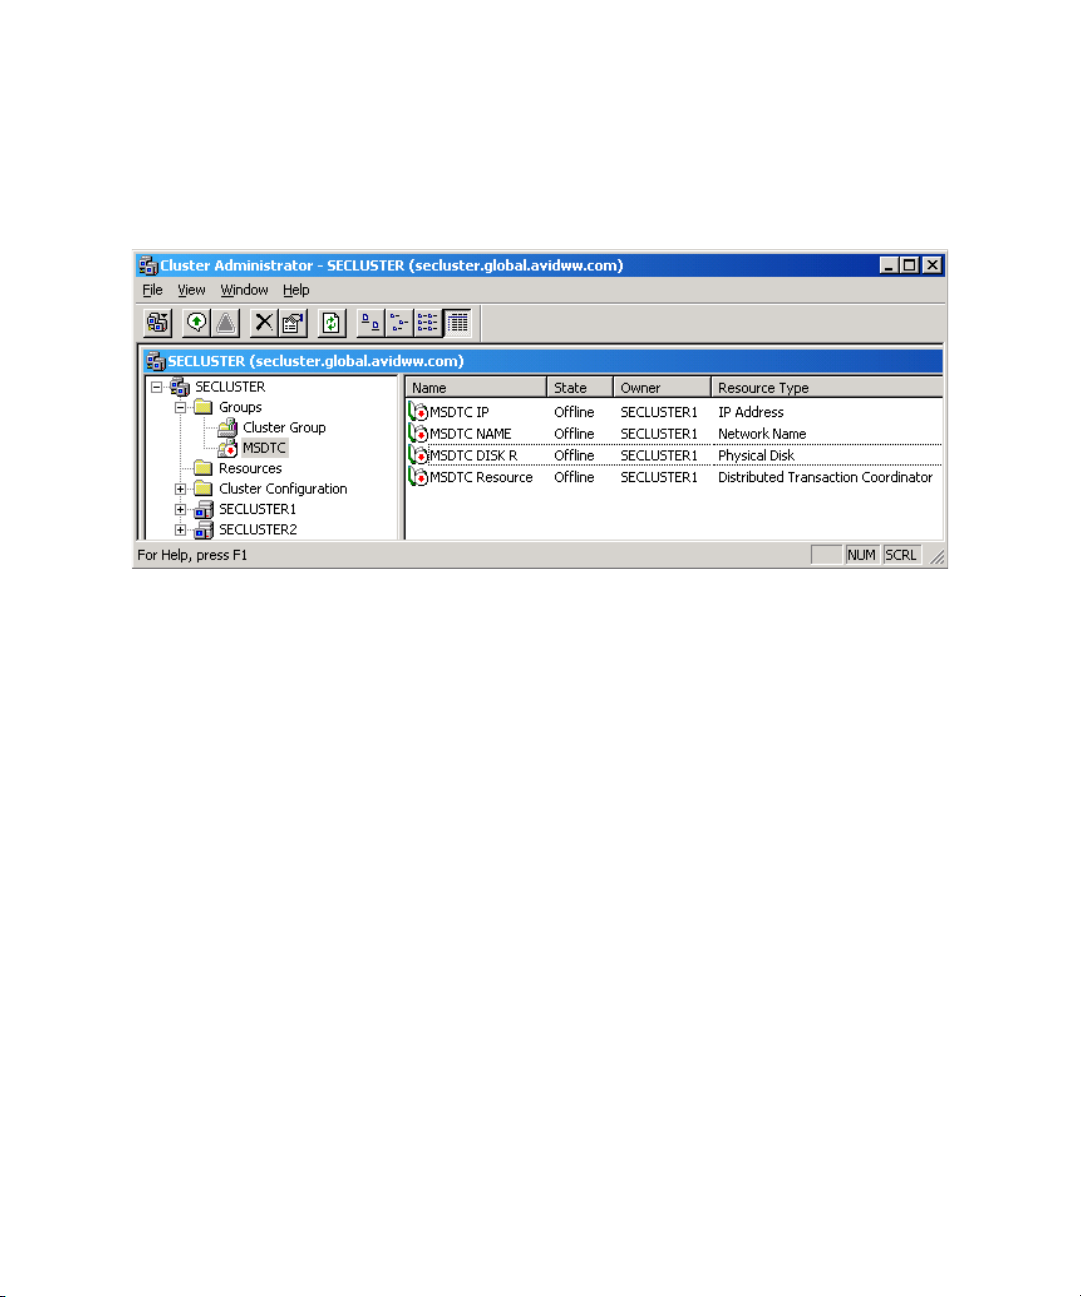Collapse the Groups tree node
This screenshot has width=1081, height=1297.
coord(180,407)
